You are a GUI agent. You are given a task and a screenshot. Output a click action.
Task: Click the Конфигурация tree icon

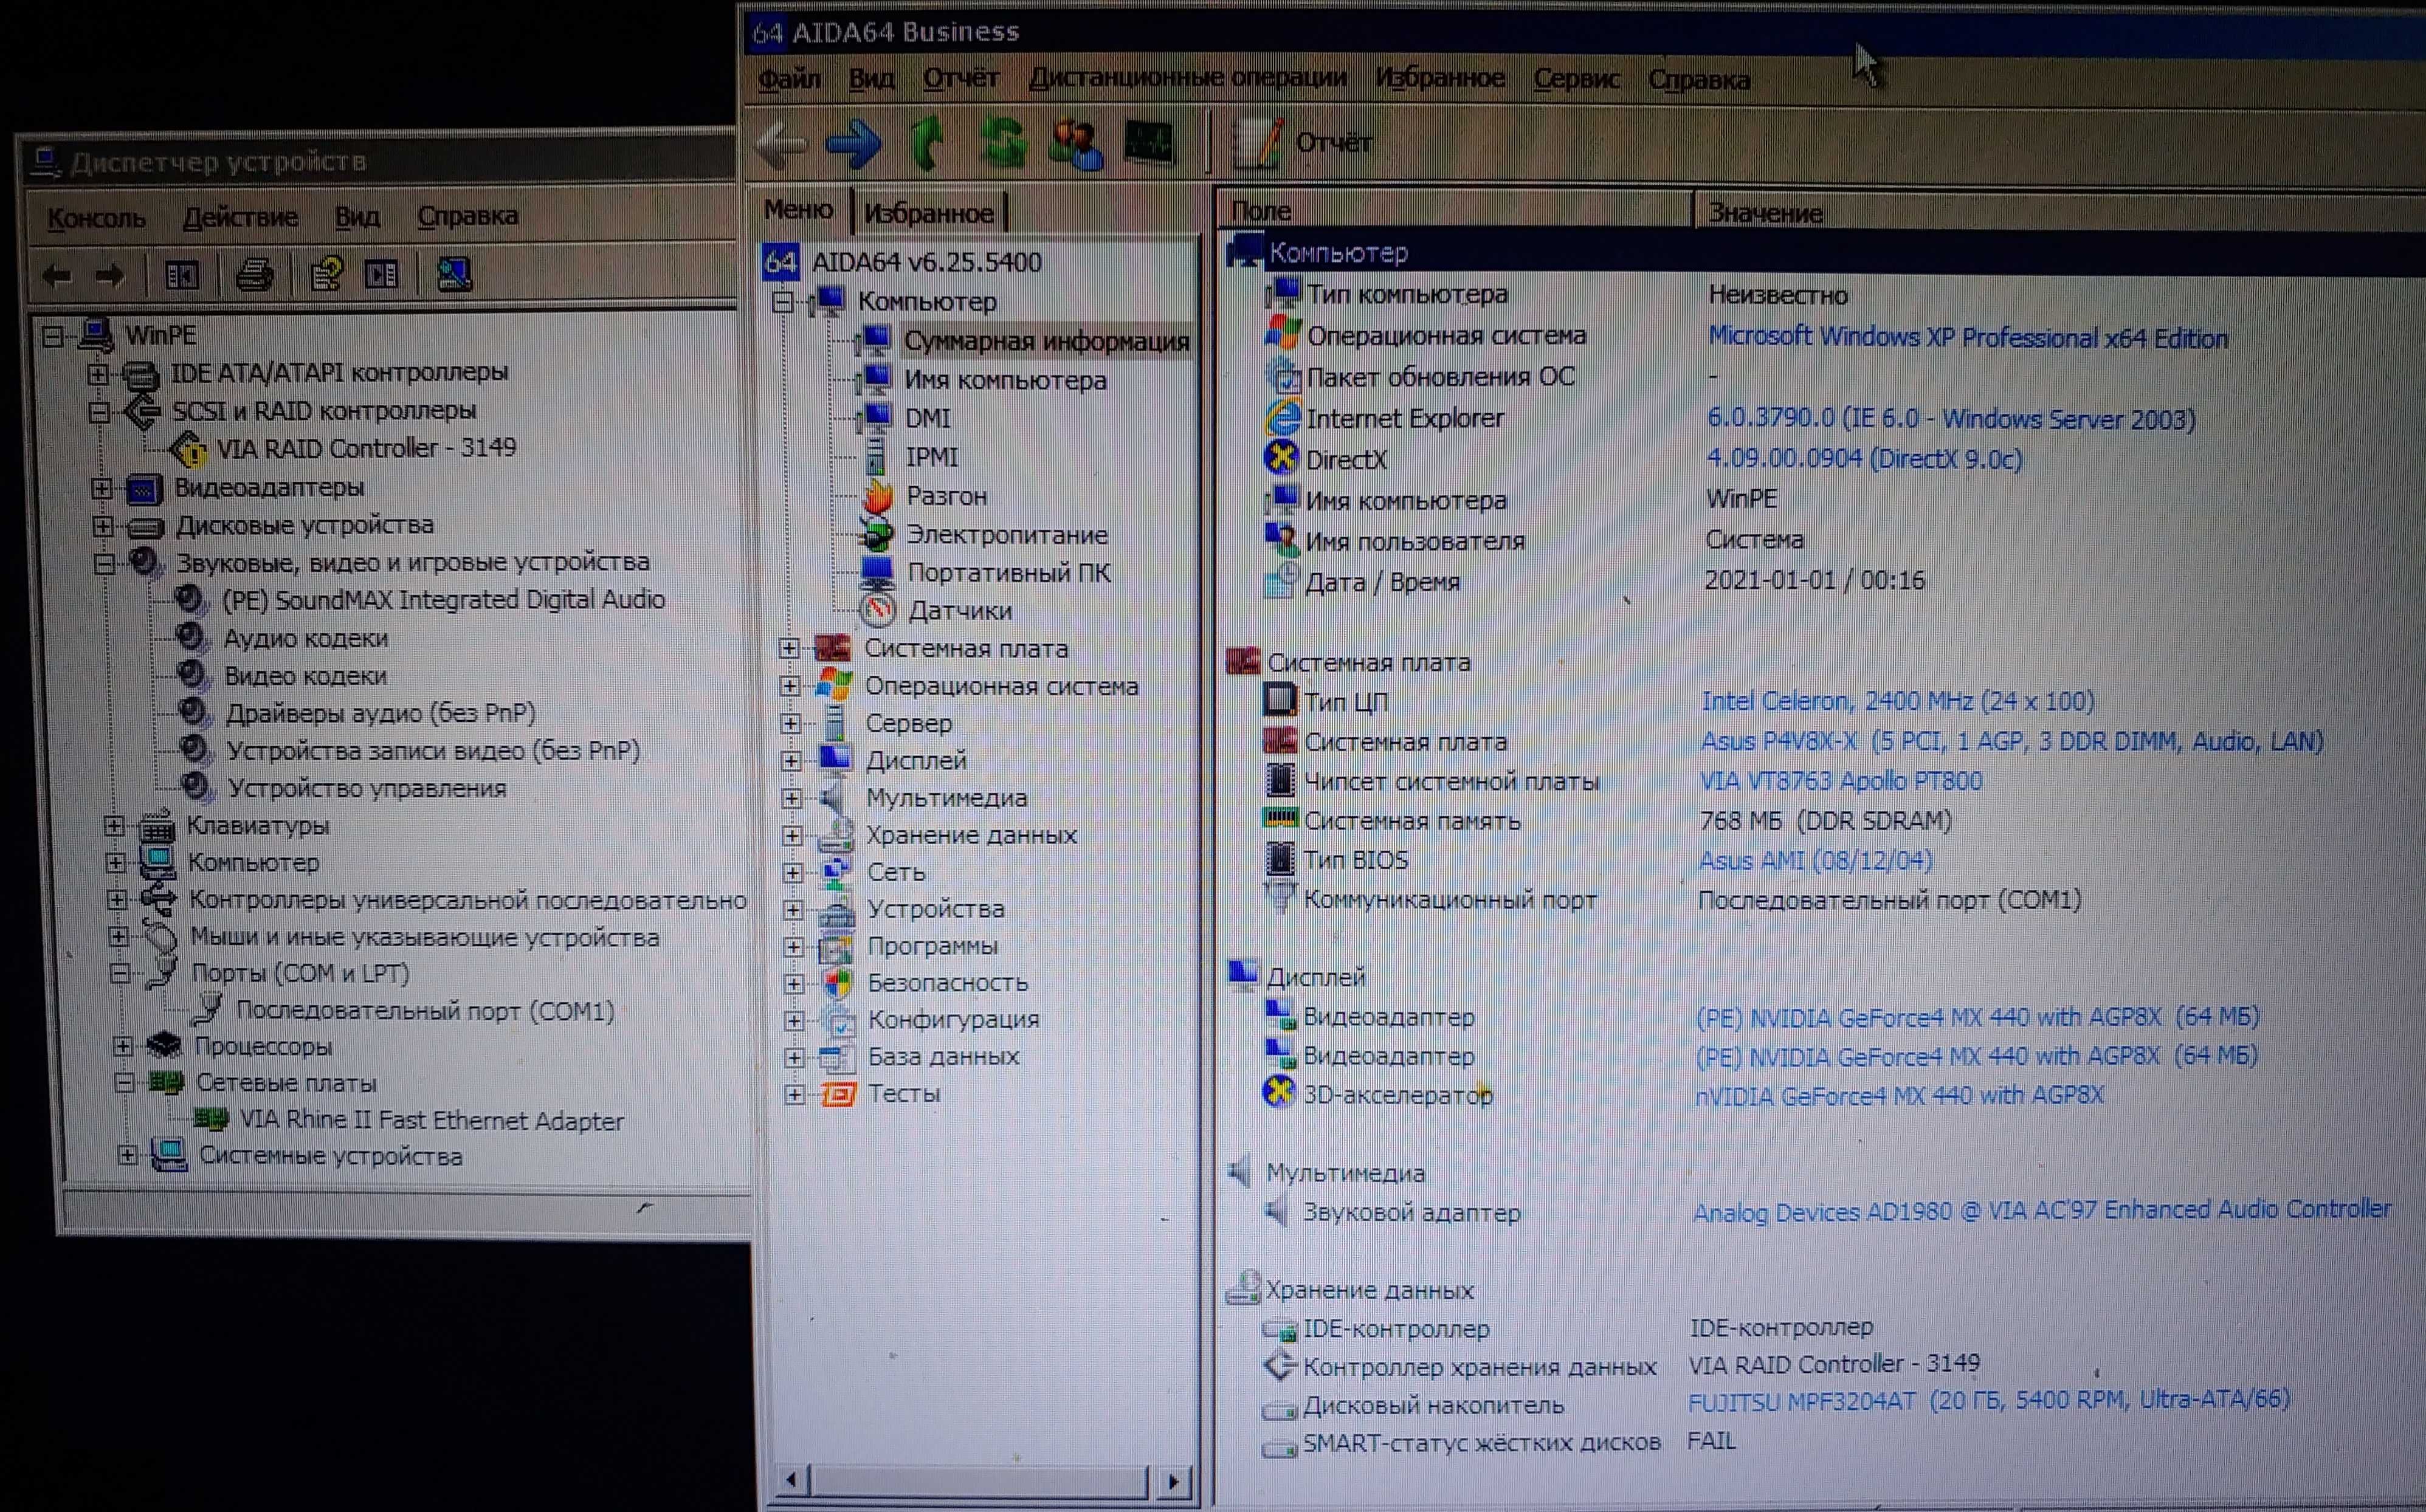[838, 1020]
